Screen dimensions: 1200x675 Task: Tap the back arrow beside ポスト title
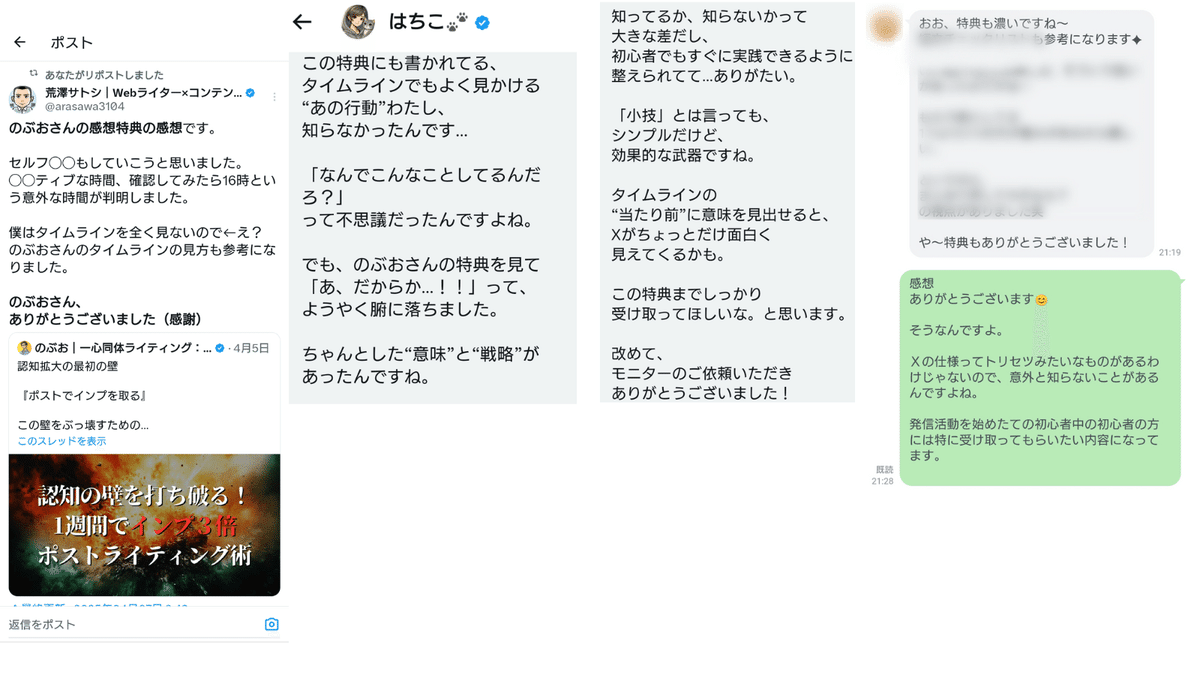click(20, 42)
